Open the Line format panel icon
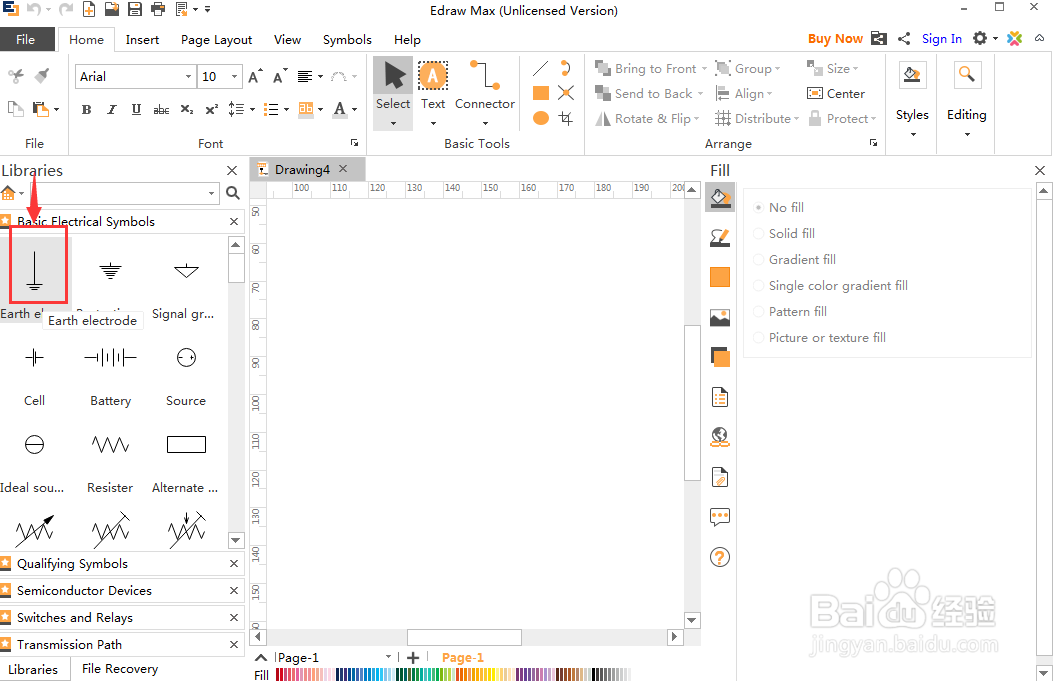Image resolution: width=1055 pixels, height=681 pixels. click(x=720, y=238)
